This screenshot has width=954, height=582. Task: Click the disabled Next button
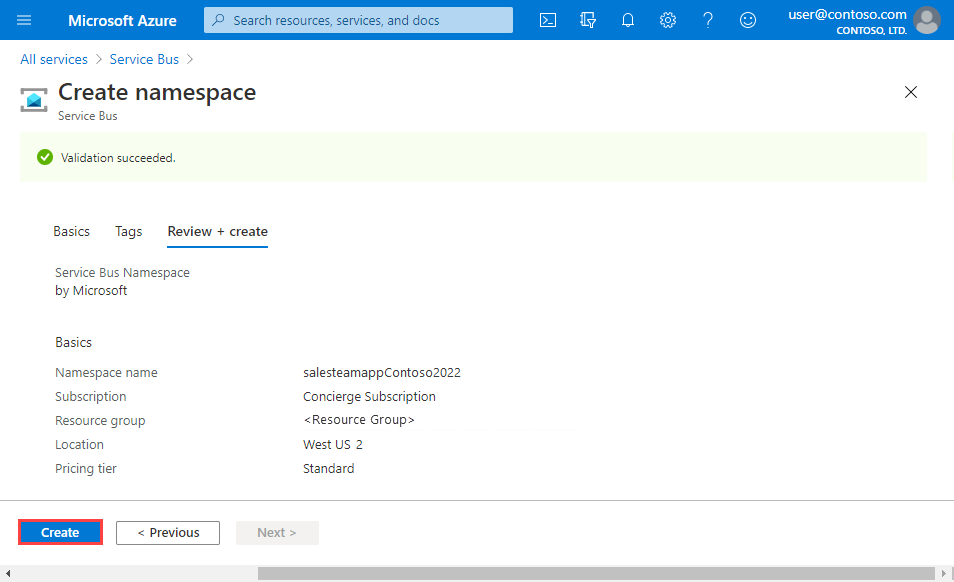pyautogui.click(x=277, y=533)
